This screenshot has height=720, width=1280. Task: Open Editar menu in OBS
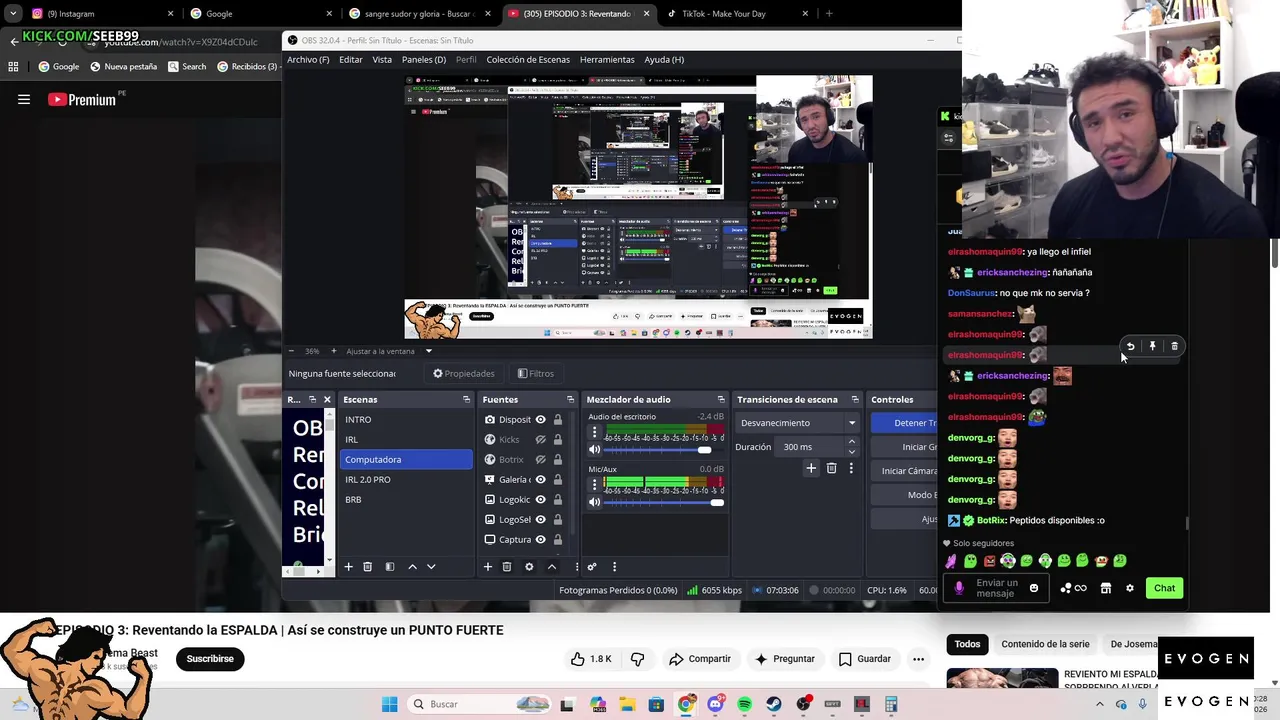point(351,59)
